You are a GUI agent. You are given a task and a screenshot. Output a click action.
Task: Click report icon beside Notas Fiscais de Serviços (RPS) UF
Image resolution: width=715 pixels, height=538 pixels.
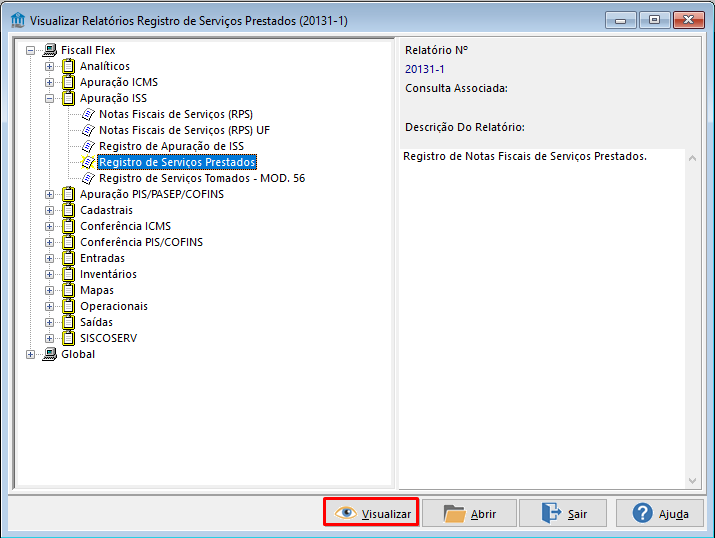tap(88, 130)
